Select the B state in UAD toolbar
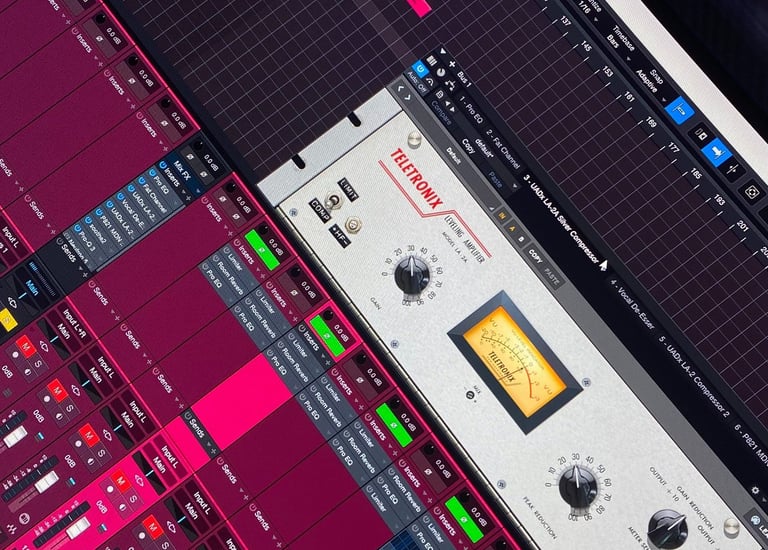The image size is (768, 550). (x=522, y=240)
